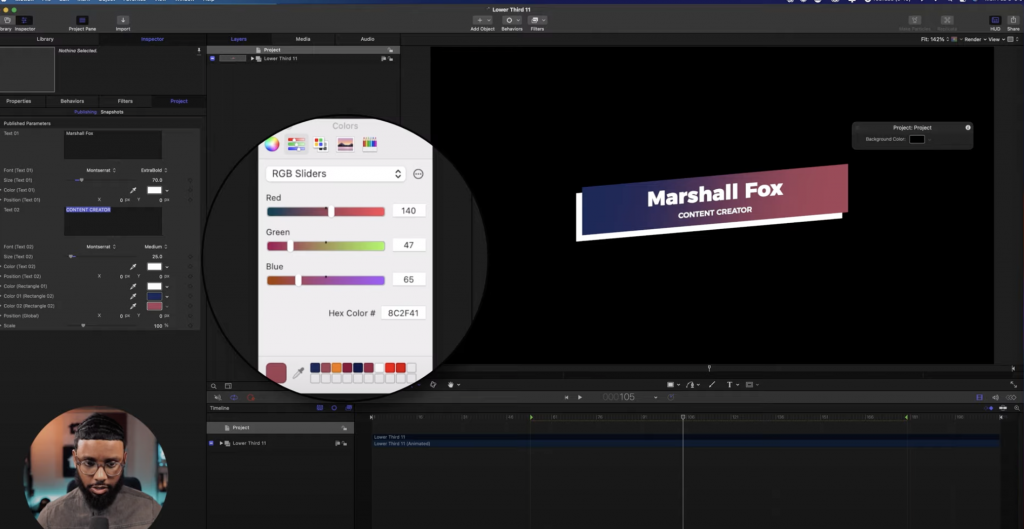
Task: Open the Render dropdown menu
Action: point(974,39)
